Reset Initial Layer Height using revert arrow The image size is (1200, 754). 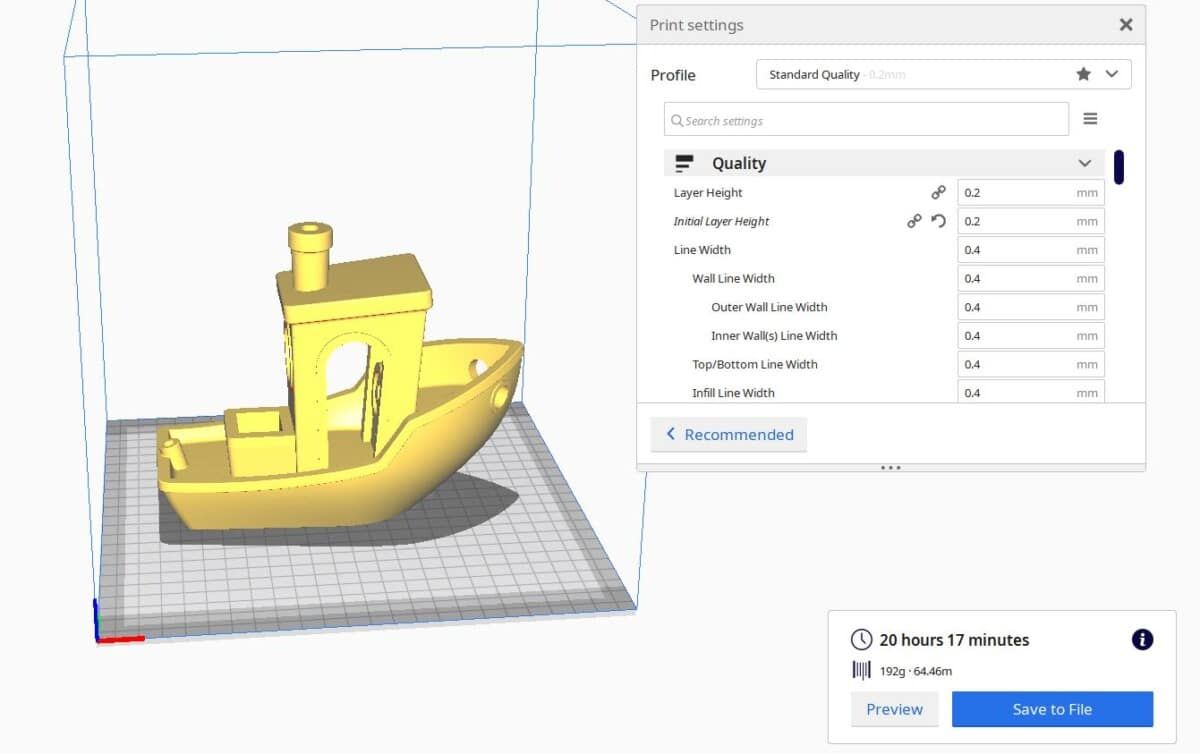tap(938, 221)
